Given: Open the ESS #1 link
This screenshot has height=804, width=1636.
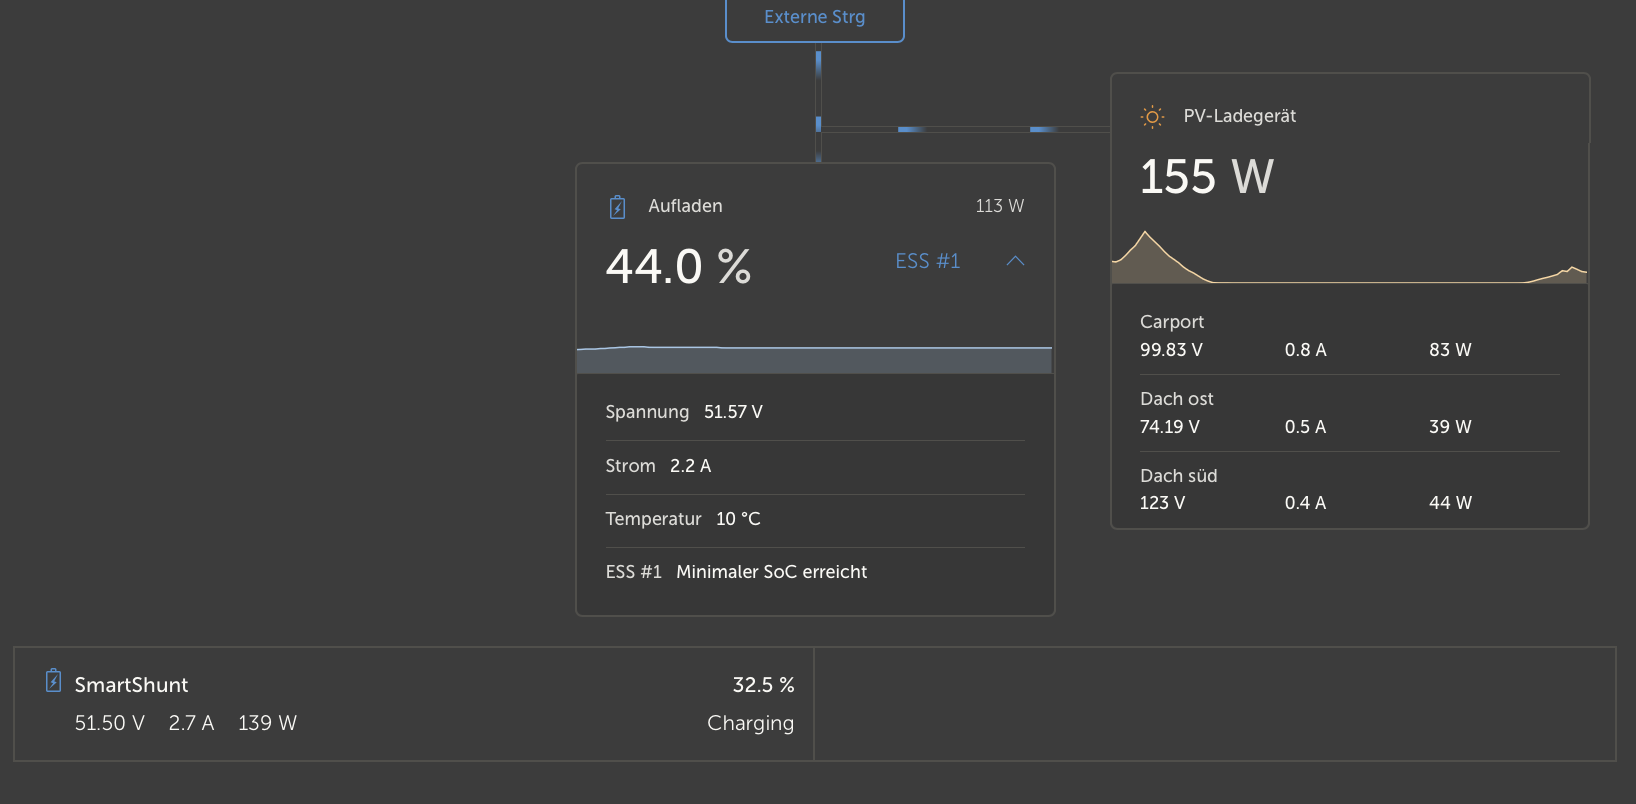Looking at the screenshot, I should (927, 261).
